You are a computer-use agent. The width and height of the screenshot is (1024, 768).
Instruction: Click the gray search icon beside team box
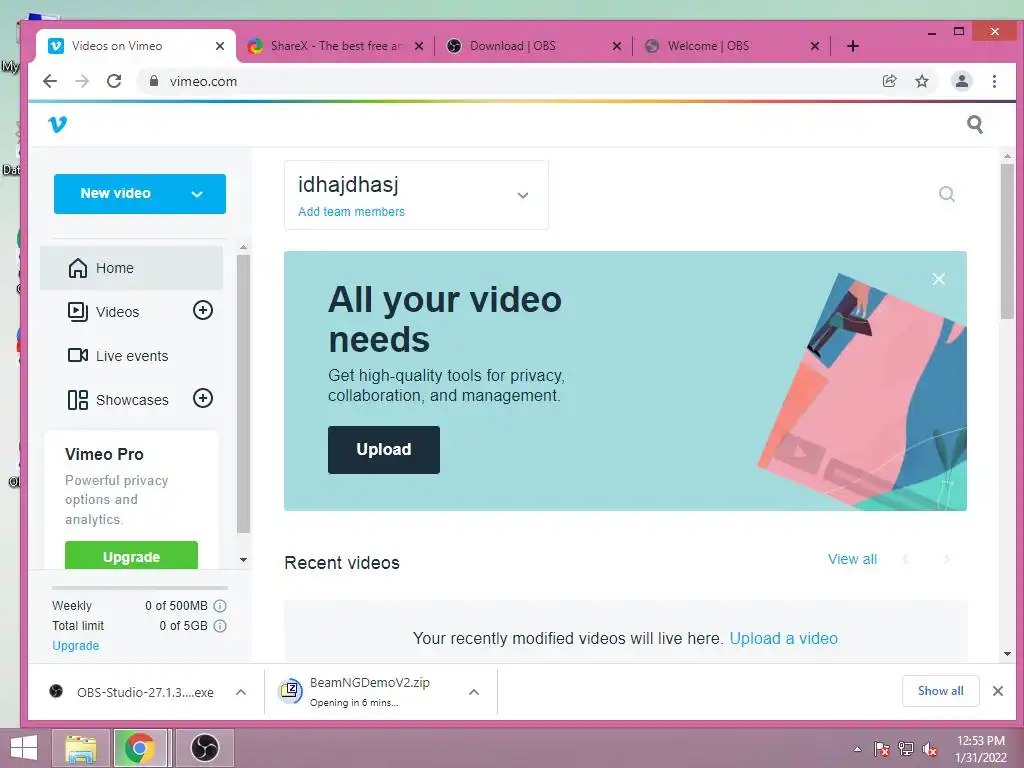click(x=946, y=194)
